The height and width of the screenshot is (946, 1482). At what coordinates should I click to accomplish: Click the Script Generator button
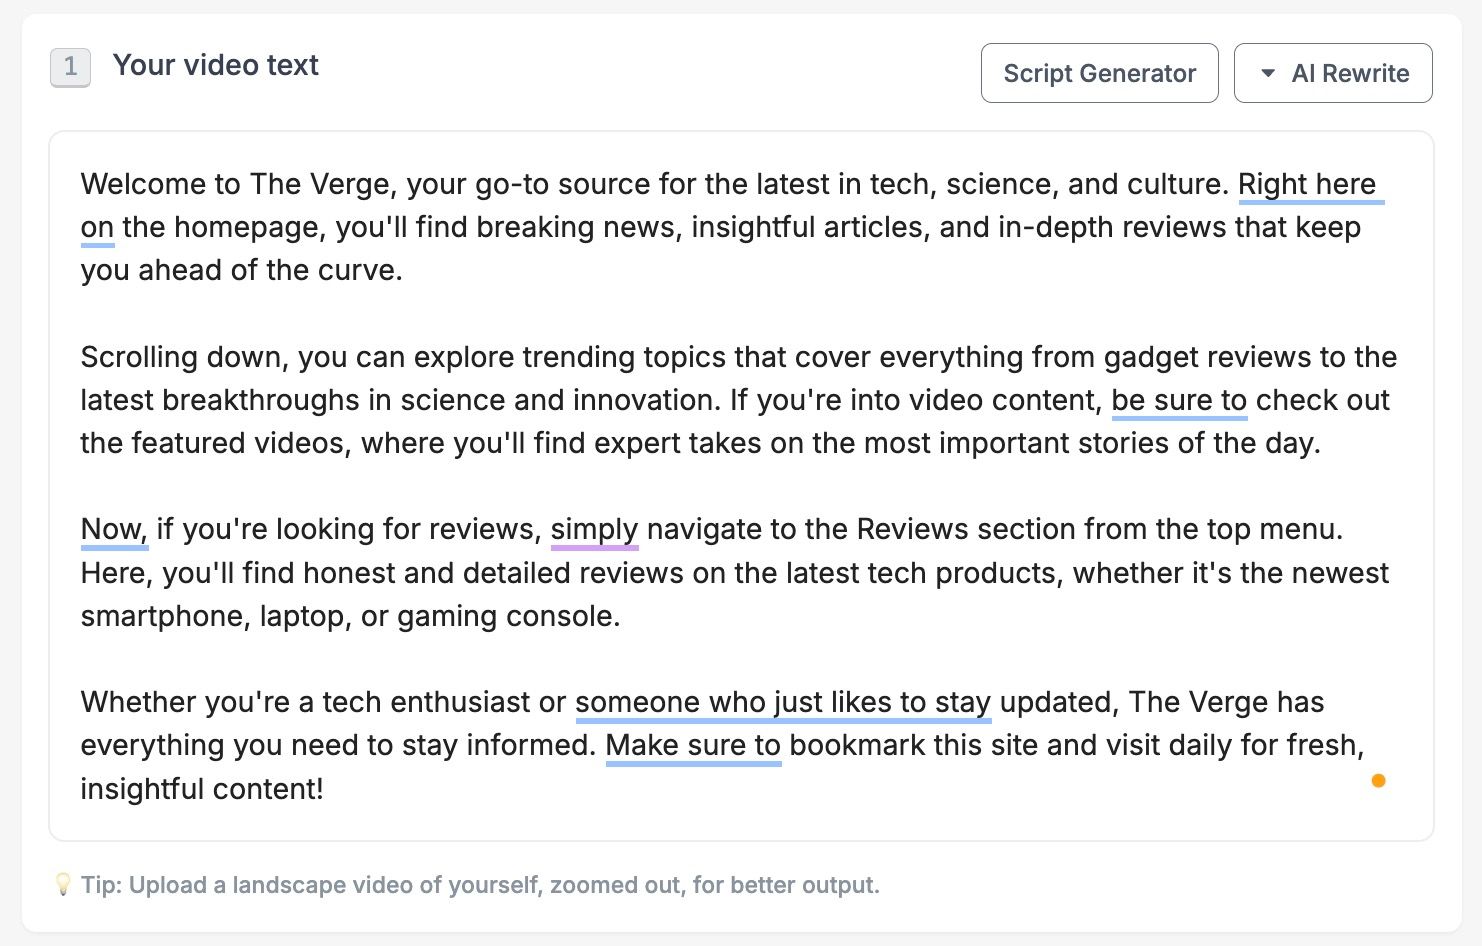(x=1099, y=72)
